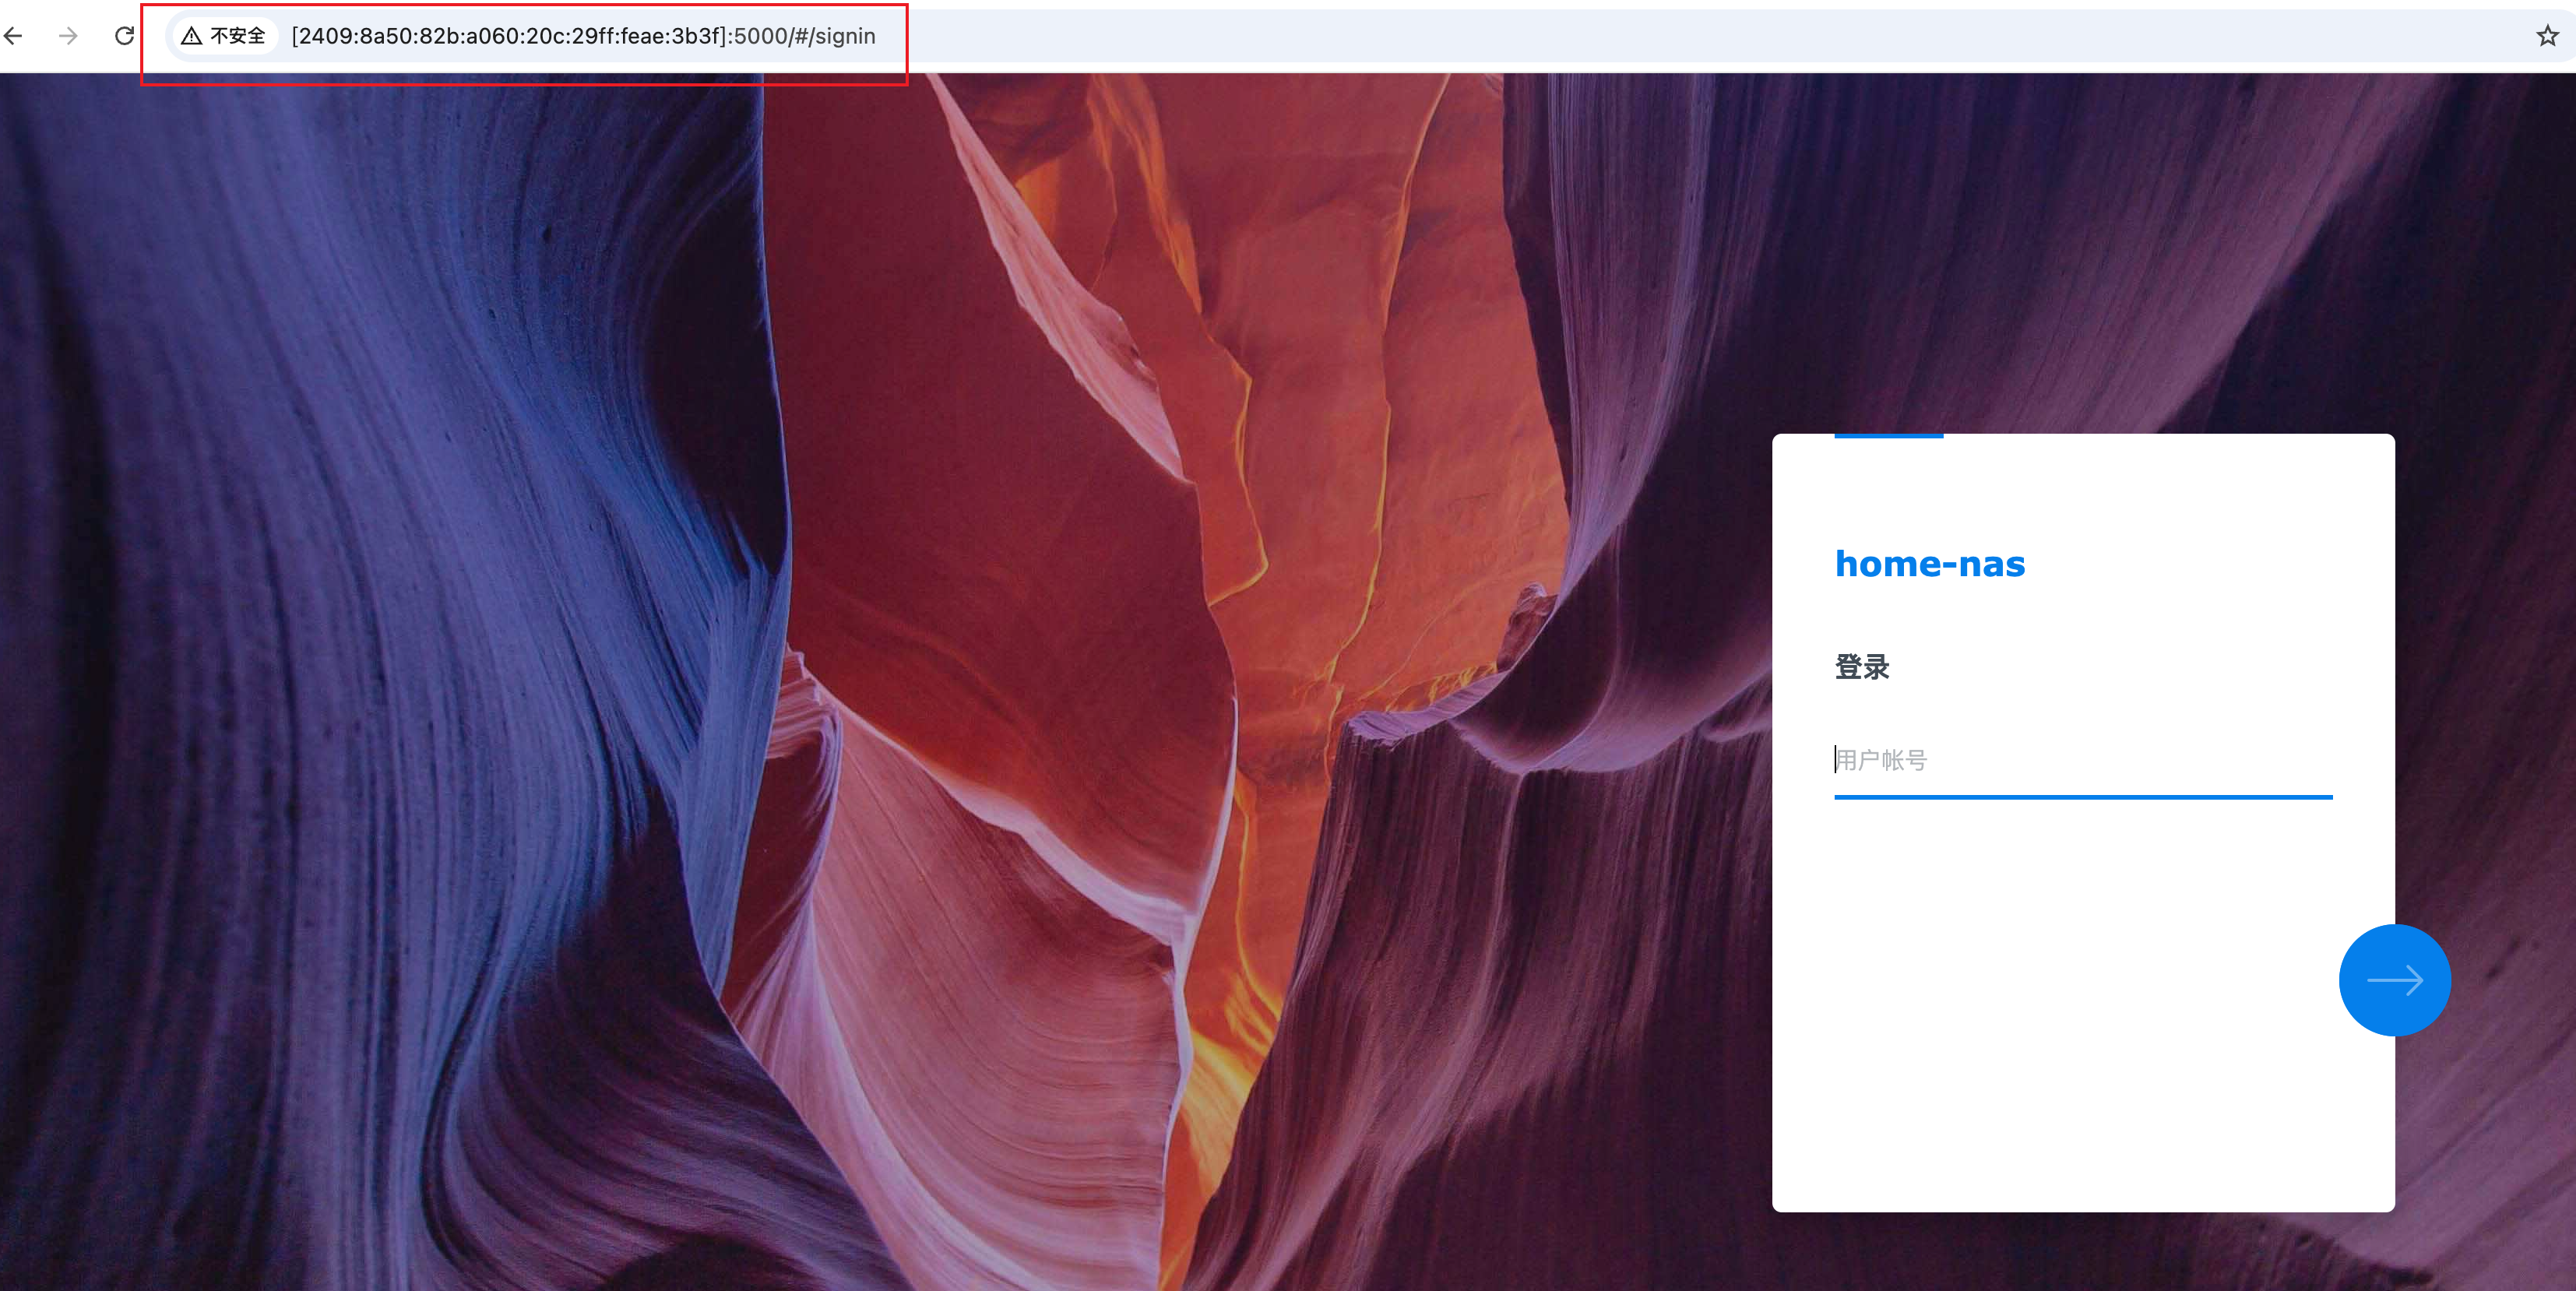Viewport: 2576px width, 1291px height.
Task: Click the browser forward arrow
Action: pos(68,36)
